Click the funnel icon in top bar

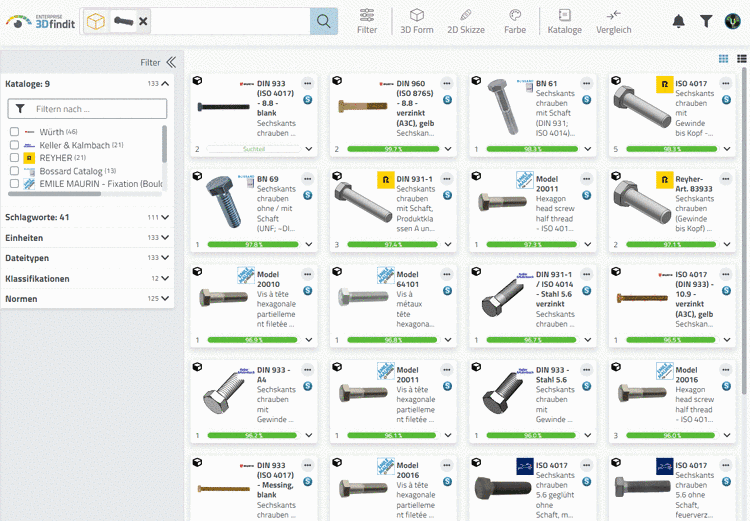click(x=706, y=21)
